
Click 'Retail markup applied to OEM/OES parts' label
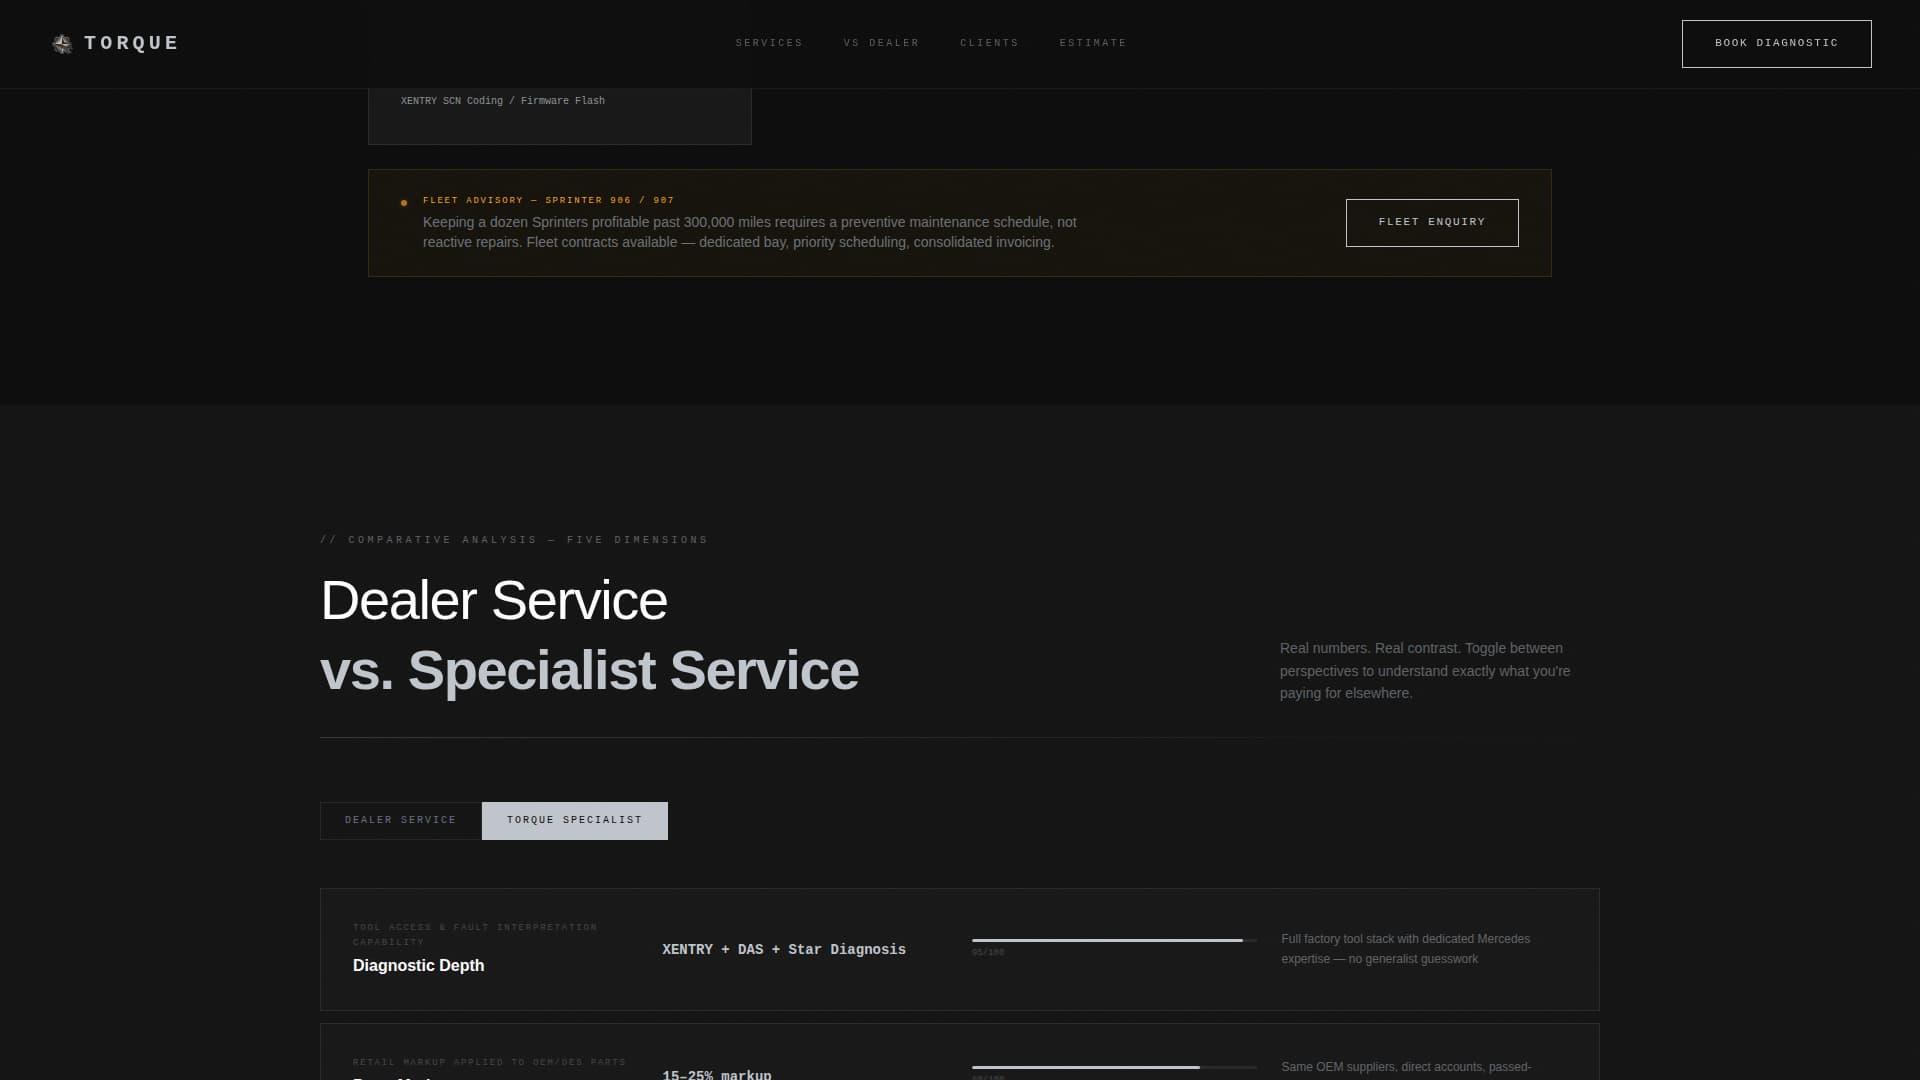(x=489, y=1062)
